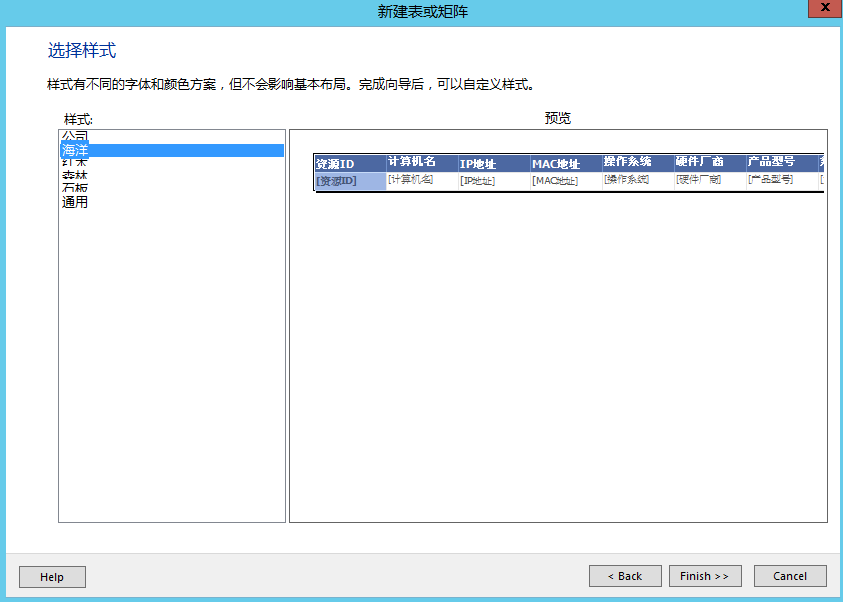843x602 pixels.
Task: Click the [IP地址] data cell in preview
Action: pyautogui.click(x=494, y=181)
